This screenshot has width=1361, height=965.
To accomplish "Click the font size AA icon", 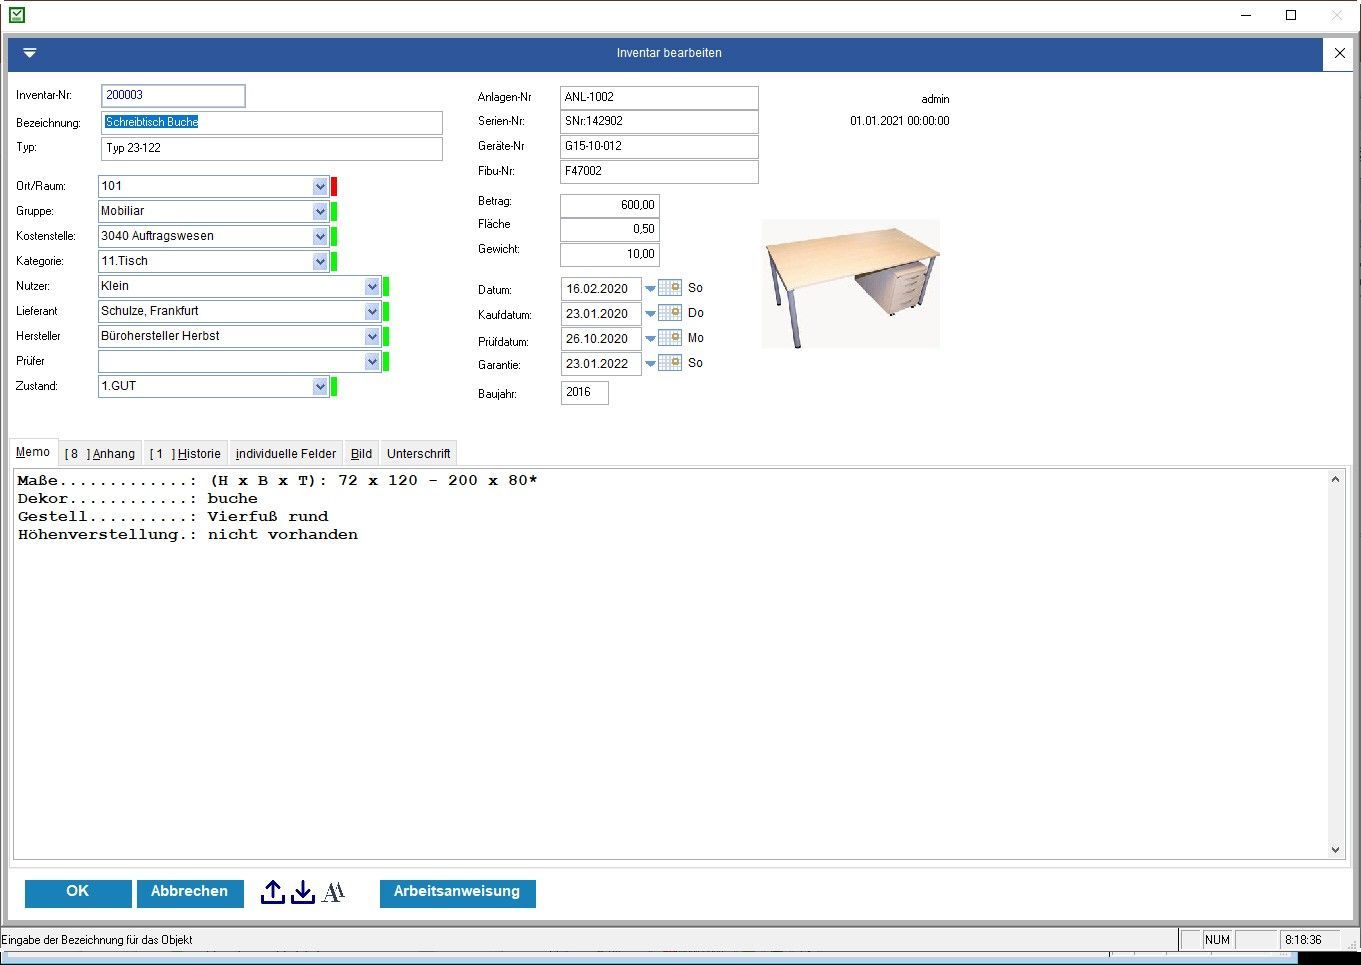I will [x=334, y=893].
